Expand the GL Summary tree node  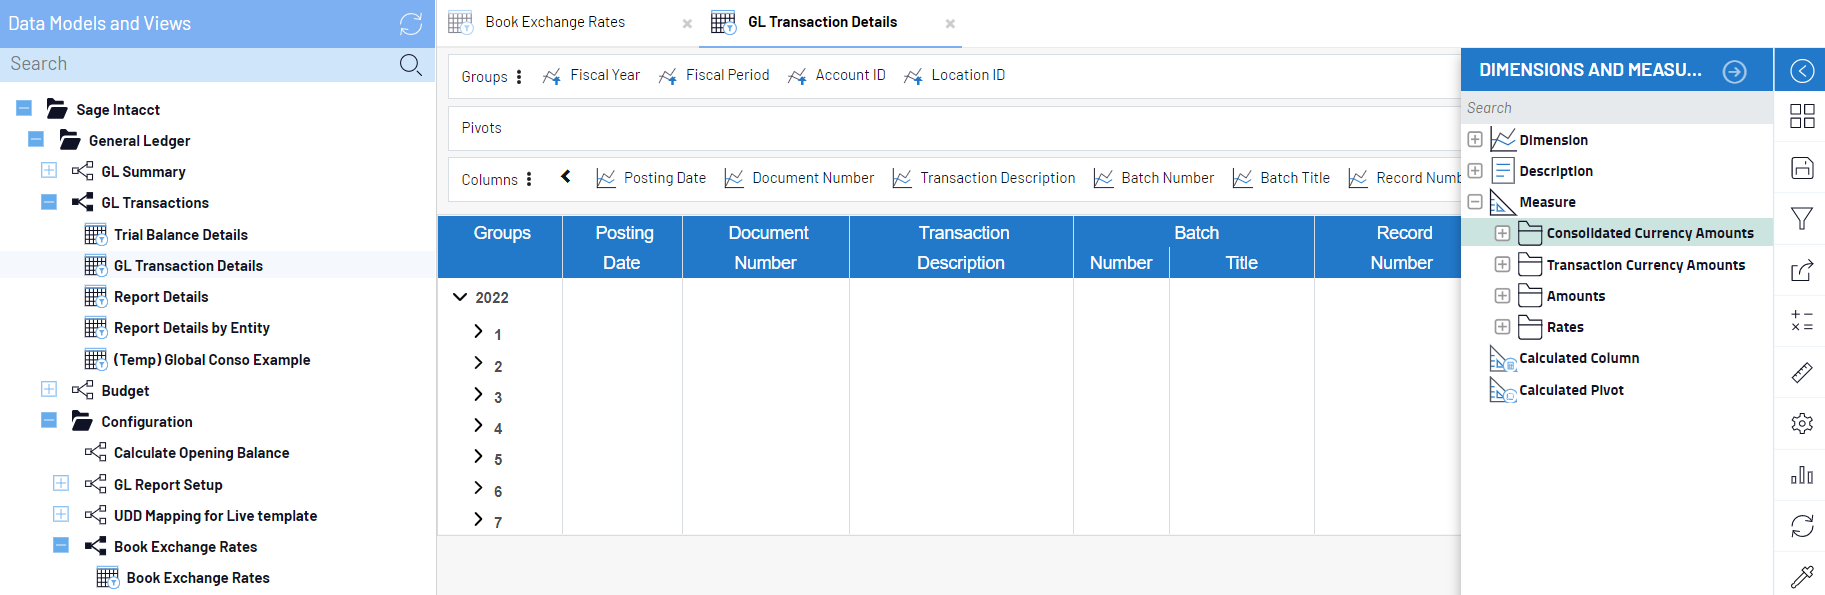(x=49, y=171)
